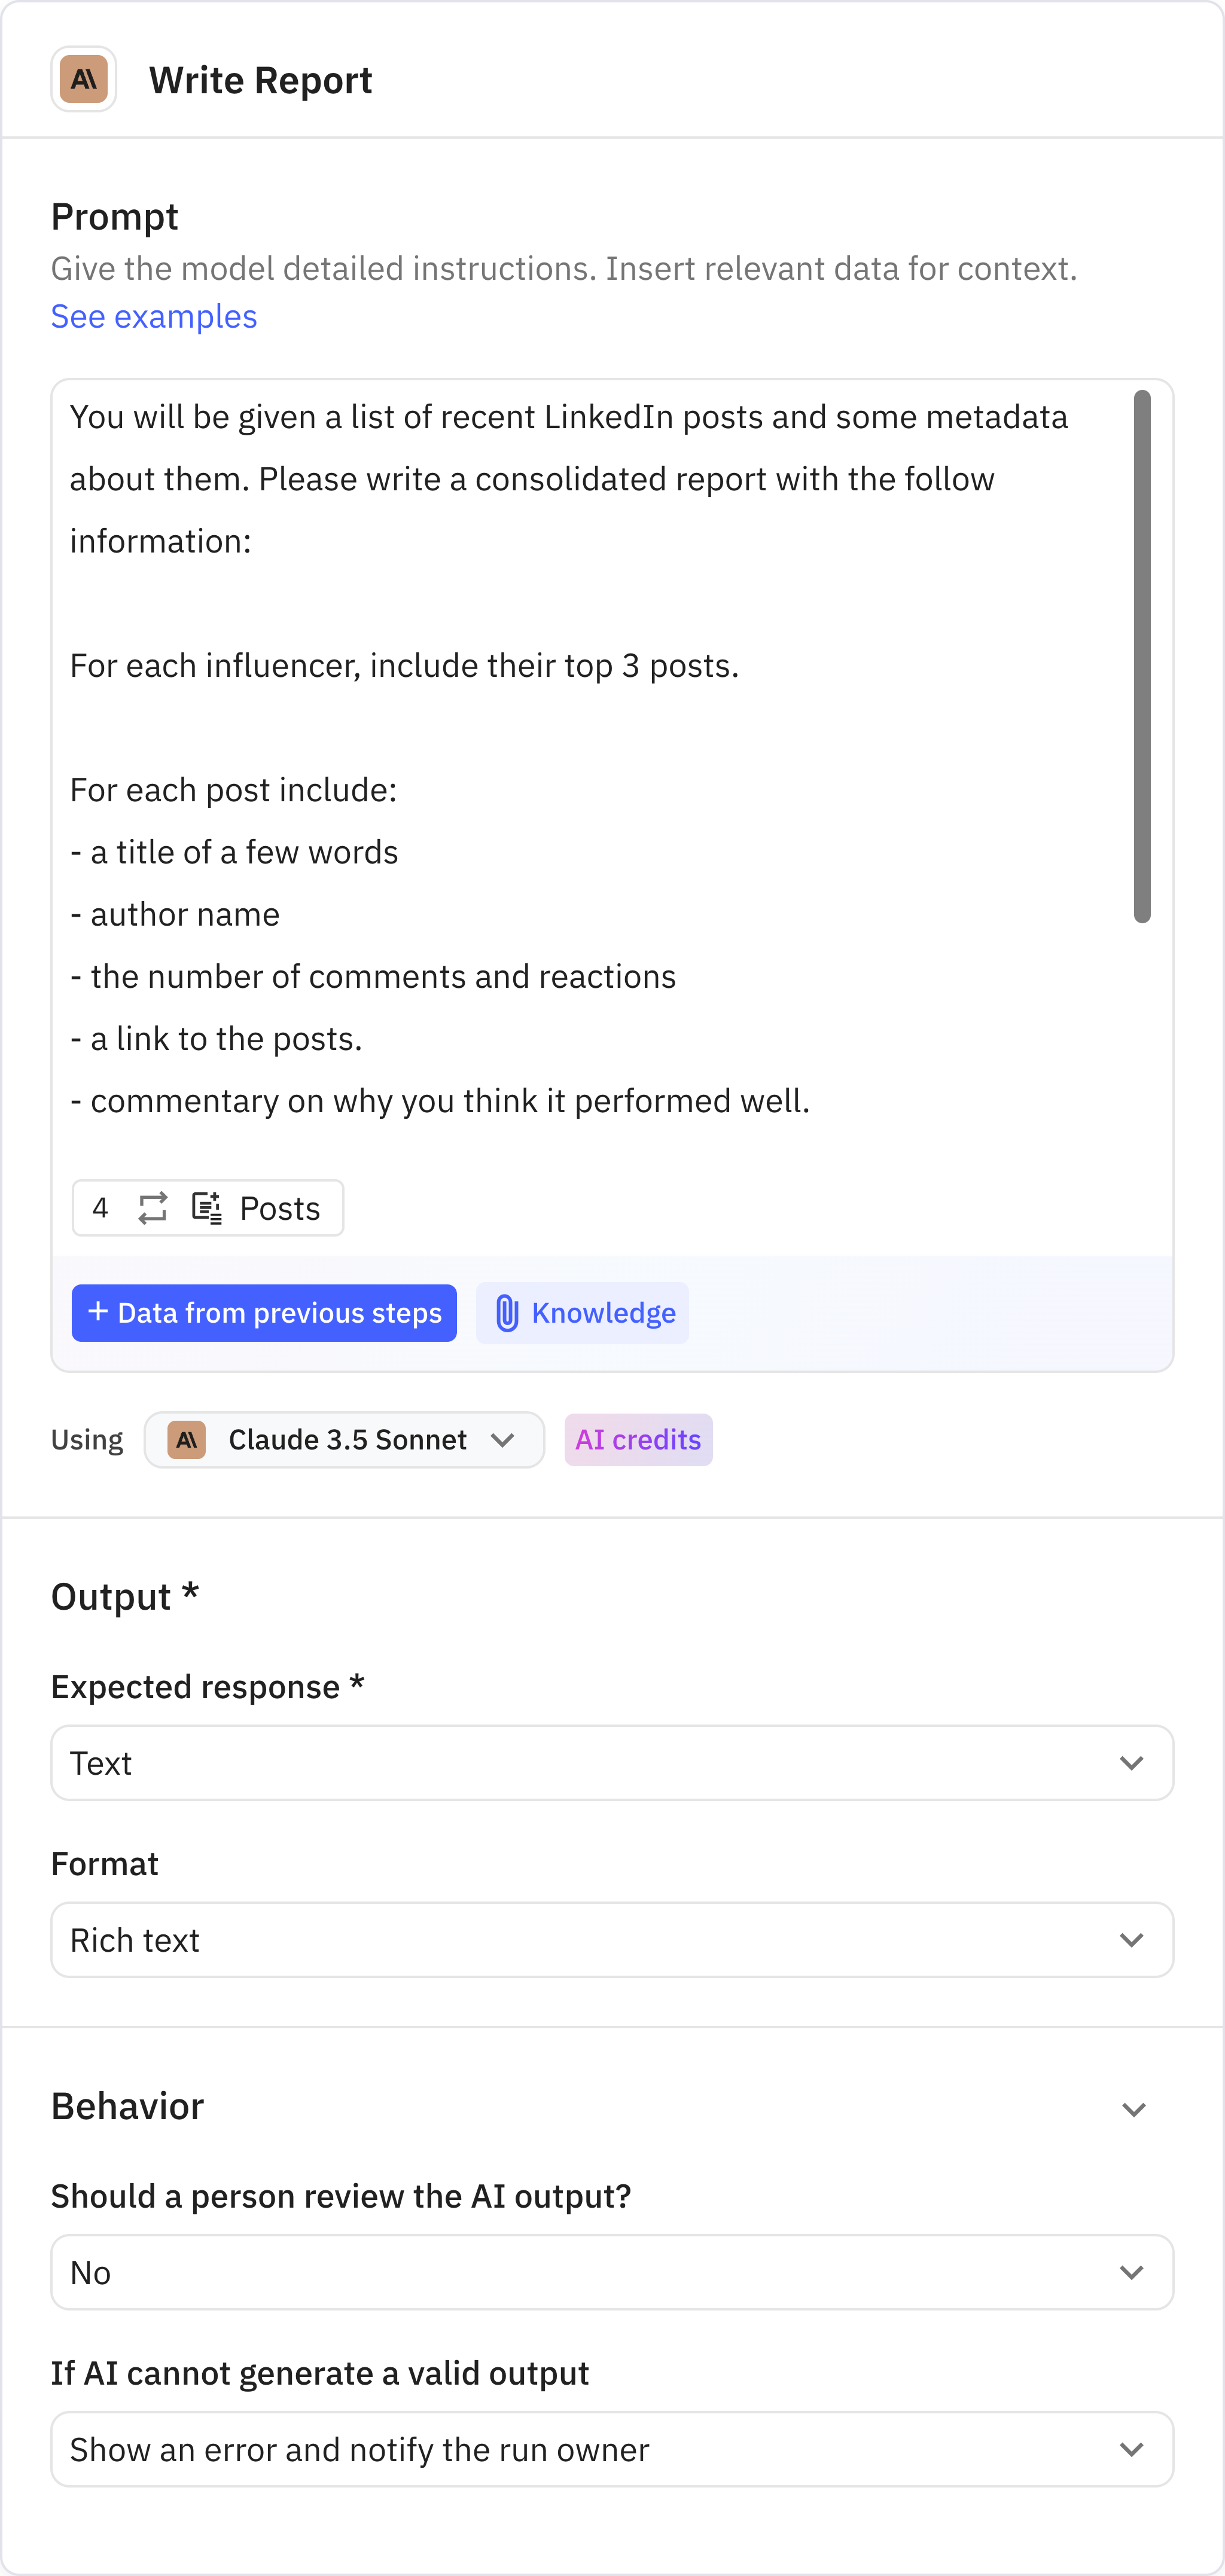Open the See examples link
The image size is (1225, 2576).
(153, 316)
